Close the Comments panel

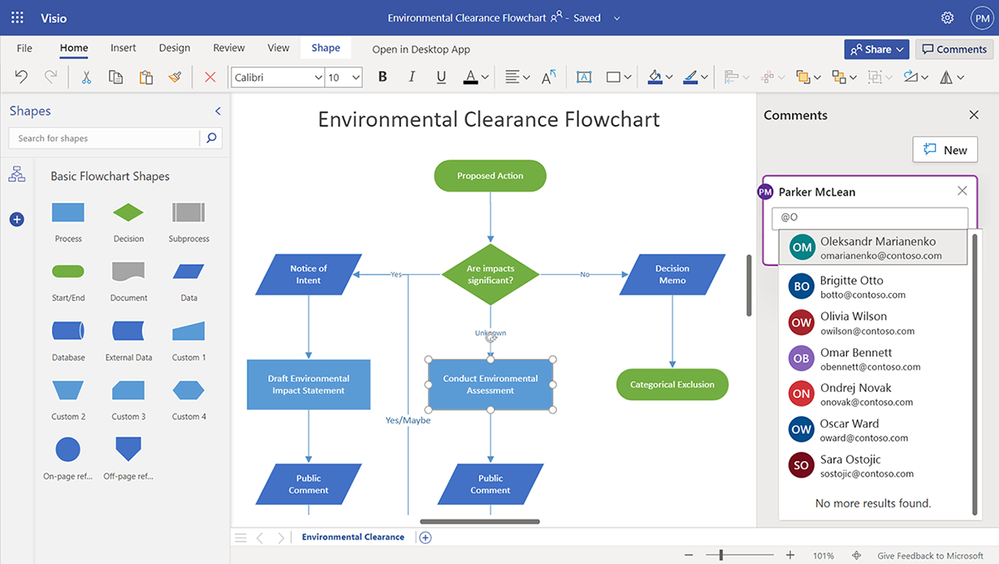[x=974, y=115]
